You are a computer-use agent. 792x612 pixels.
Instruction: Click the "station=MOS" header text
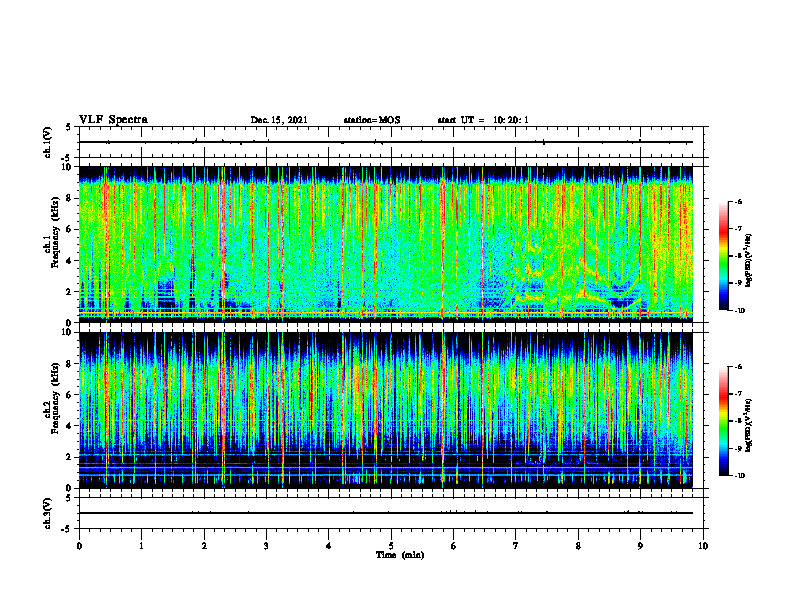(x=372, y=120)
